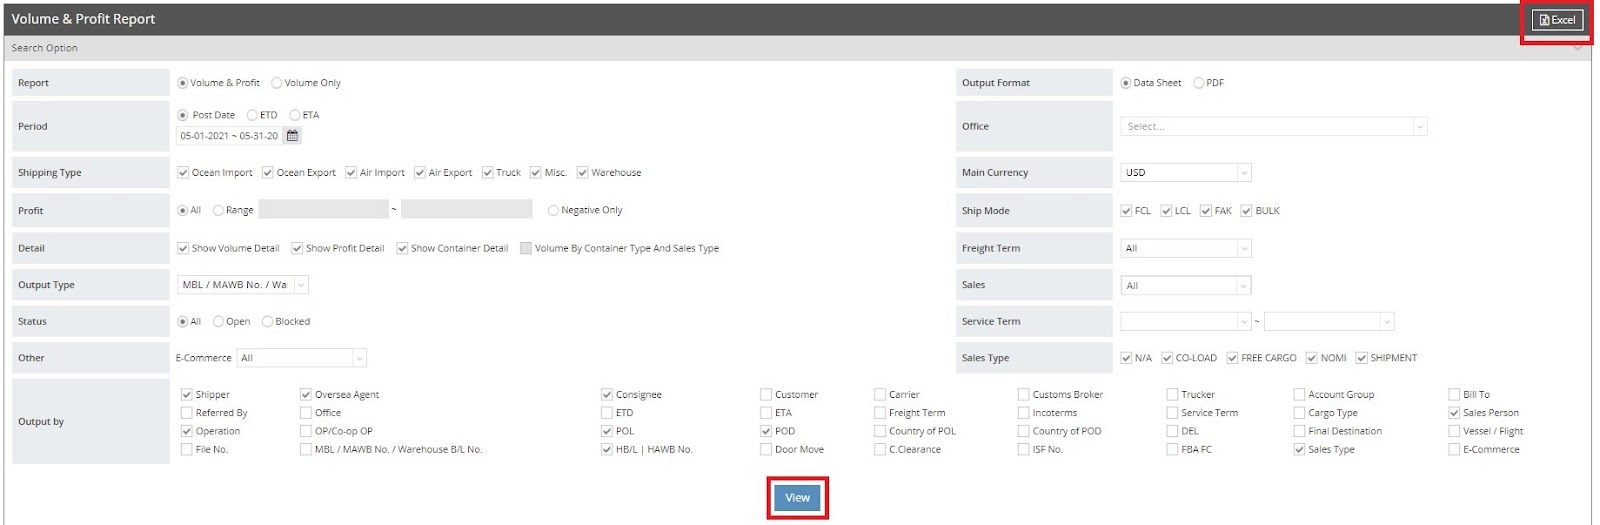The height and width of the screenshot is (525, 1600).
Task: Select PDF output format
Action: (1198, 83)
